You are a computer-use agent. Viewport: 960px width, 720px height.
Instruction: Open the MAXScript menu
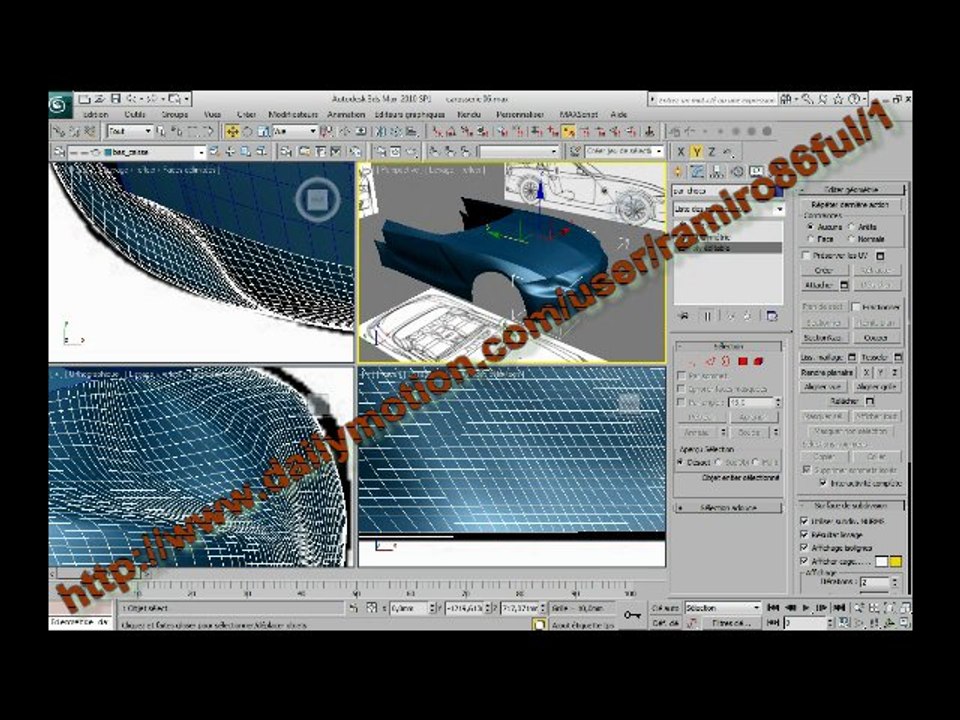click(x=579, y=114)
